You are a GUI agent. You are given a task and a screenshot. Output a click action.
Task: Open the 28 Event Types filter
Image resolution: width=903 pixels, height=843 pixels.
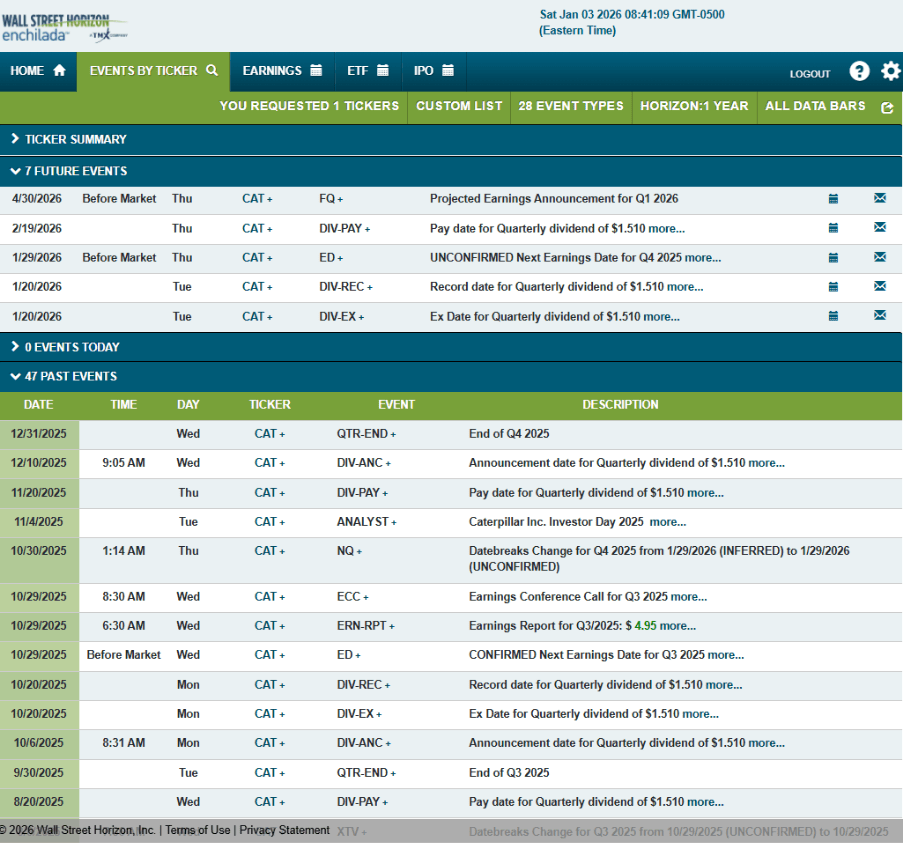[570, 106]
